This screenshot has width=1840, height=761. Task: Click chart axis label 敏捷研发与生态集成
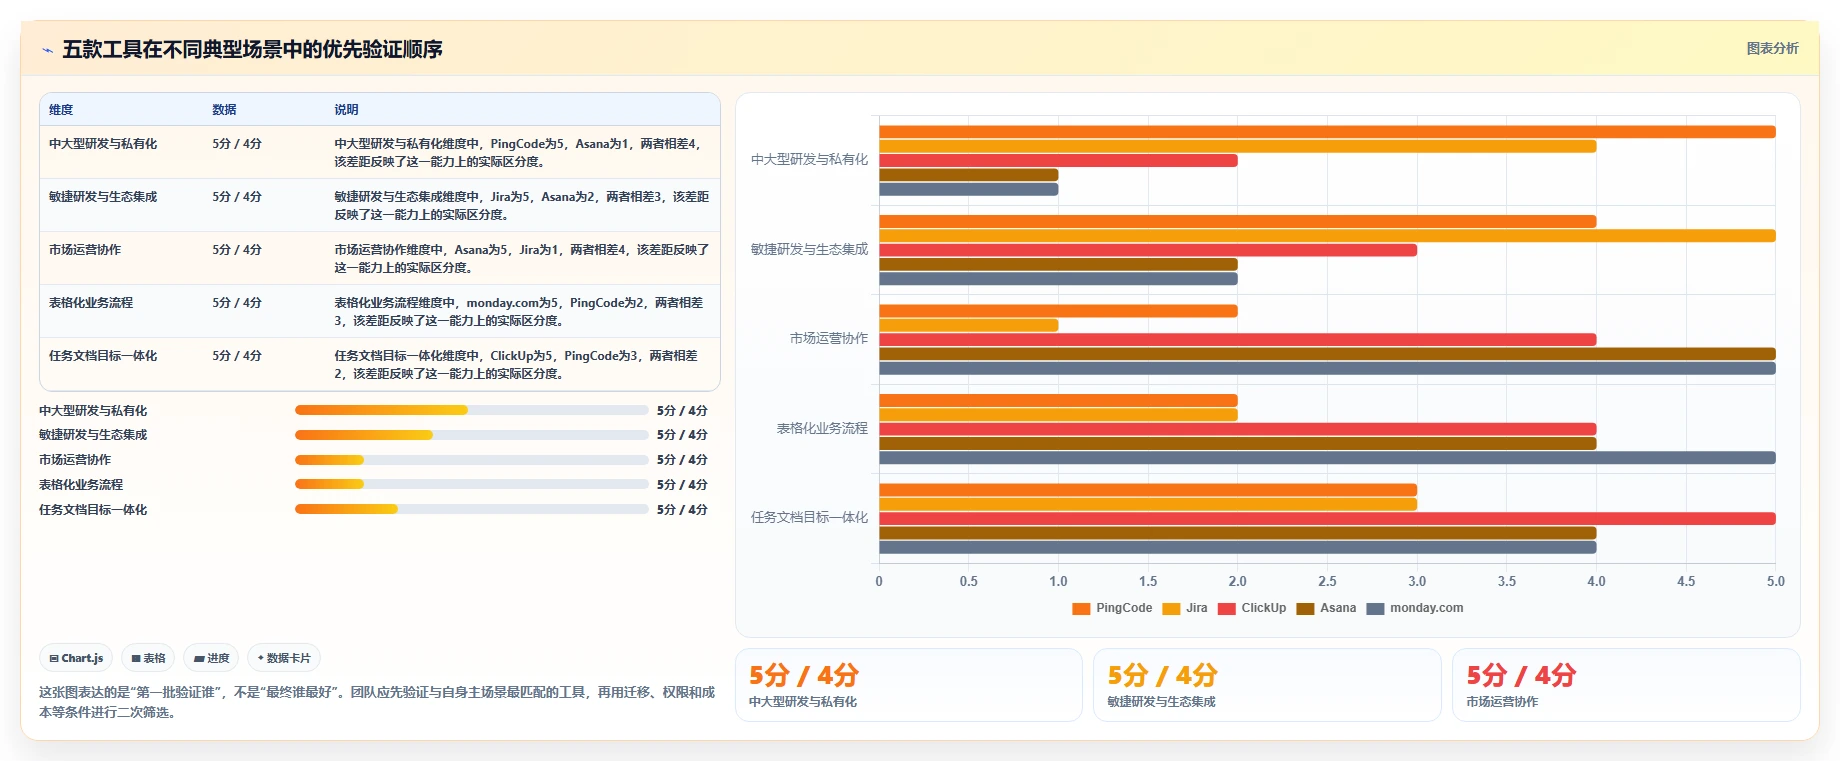point(809,249)
